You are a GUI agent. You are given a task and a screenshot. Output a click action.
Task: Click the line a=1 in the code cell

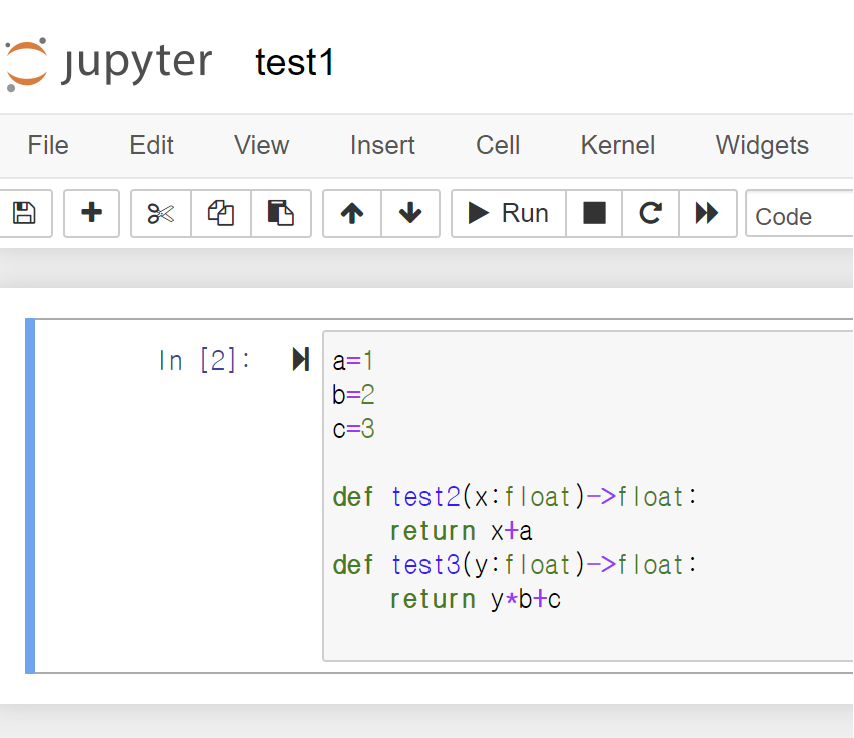pyautogui.click(x=353, y=361)
